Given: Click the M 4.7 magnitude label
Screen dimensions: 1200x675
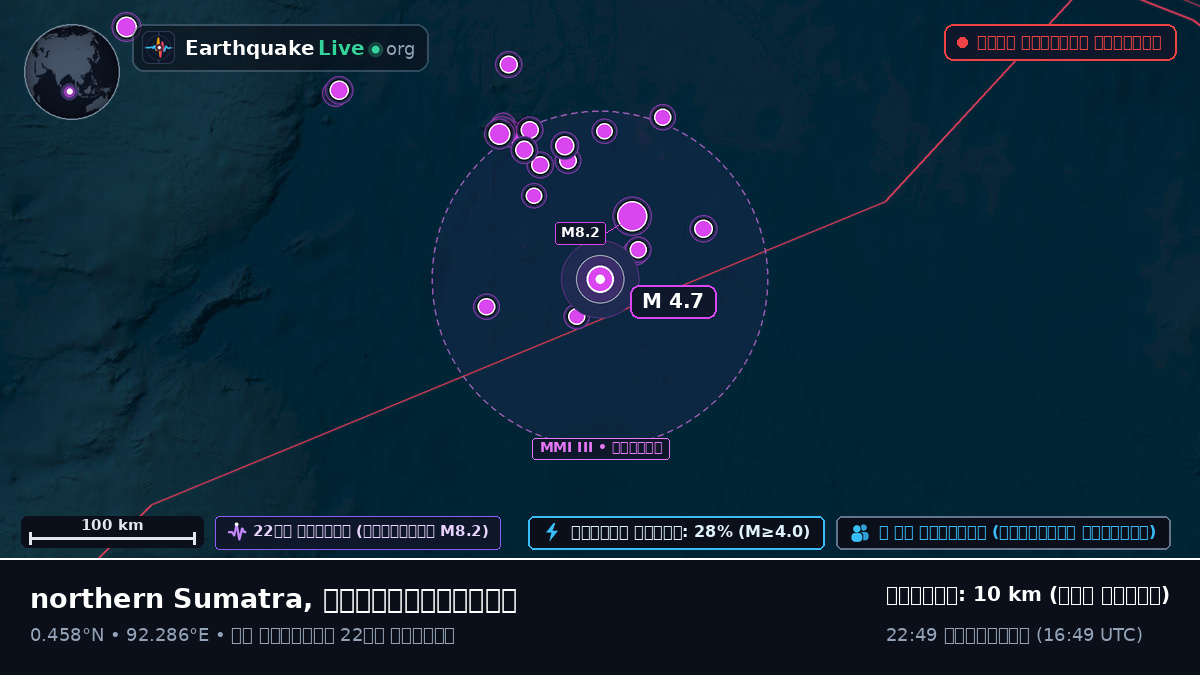Looking at the screenshot, I should pyautogui.click(x=673, y=301).
